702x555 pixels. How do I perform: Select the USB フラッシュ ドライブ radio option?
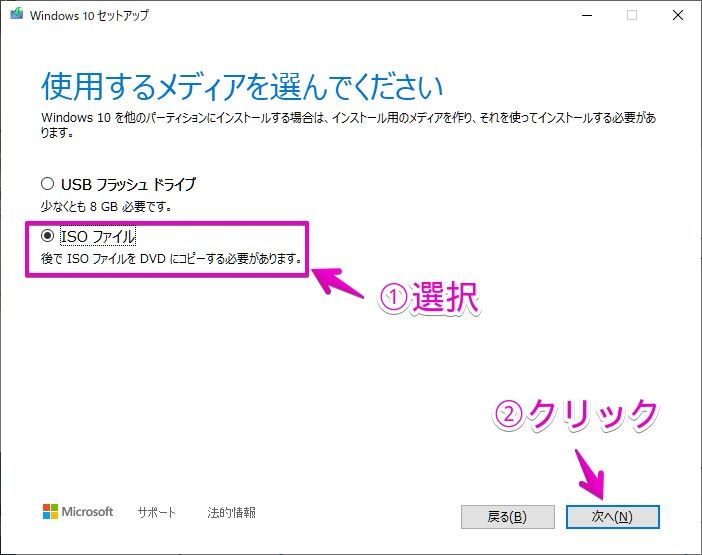(x=47, y=184)
